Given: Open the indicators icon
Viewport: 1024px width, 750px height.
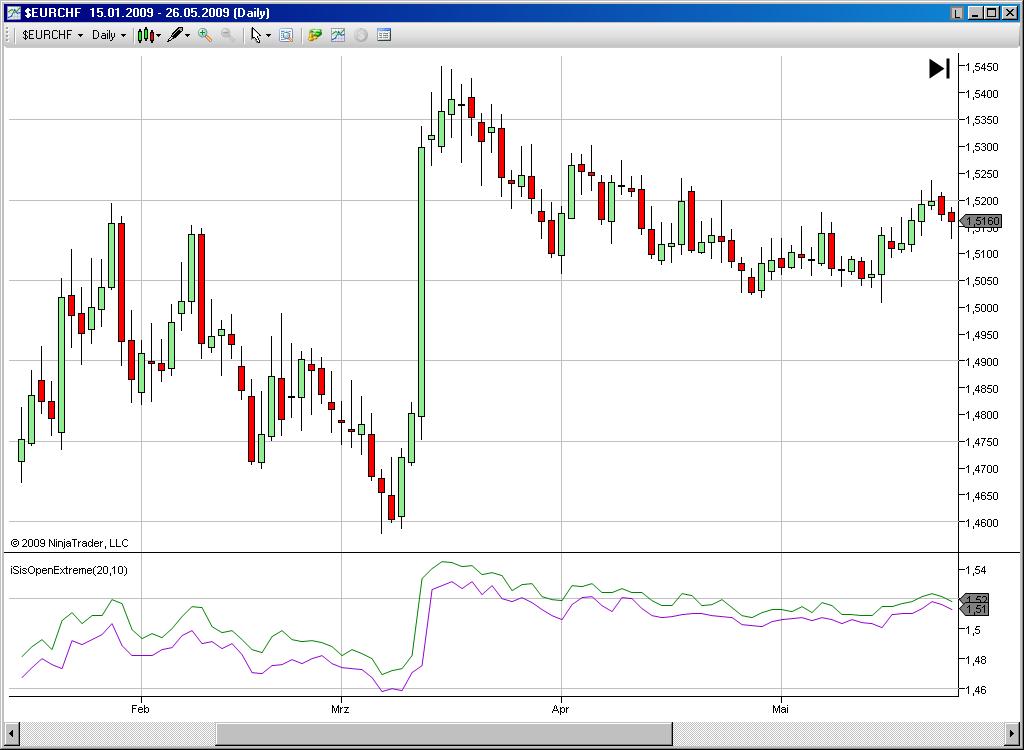Looking at the screenshot, I should coord(338,35).
